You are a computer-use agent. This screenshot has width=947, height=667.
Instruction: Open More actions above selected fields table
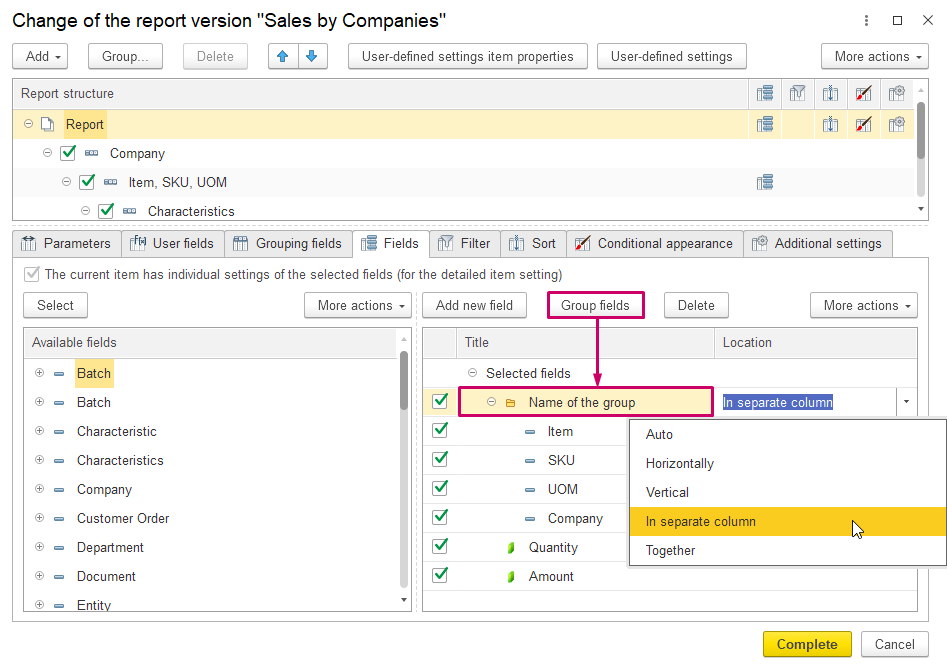pos(864,305)
